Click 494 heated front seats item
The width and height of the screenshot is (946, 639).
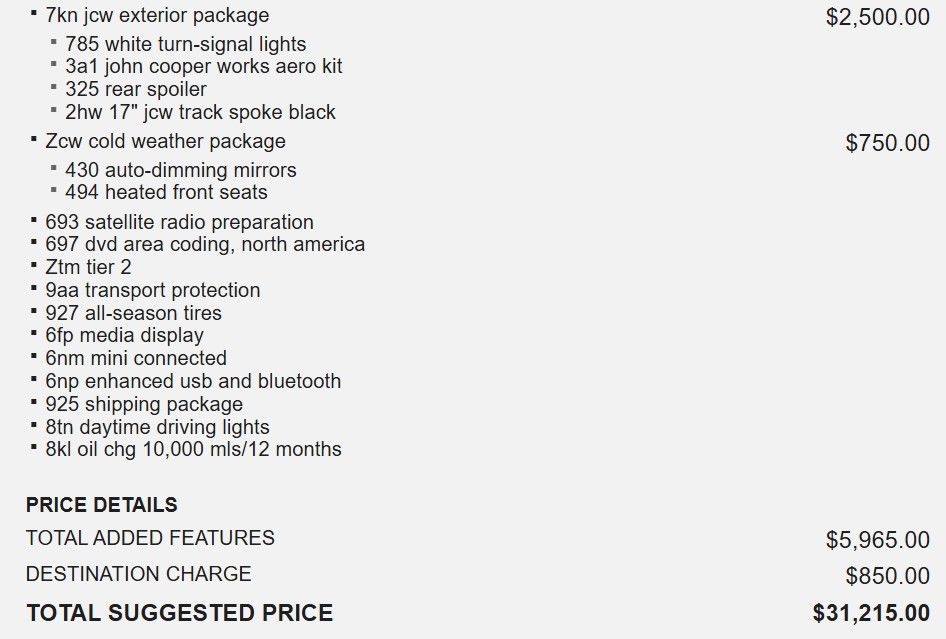click(166, 192)
